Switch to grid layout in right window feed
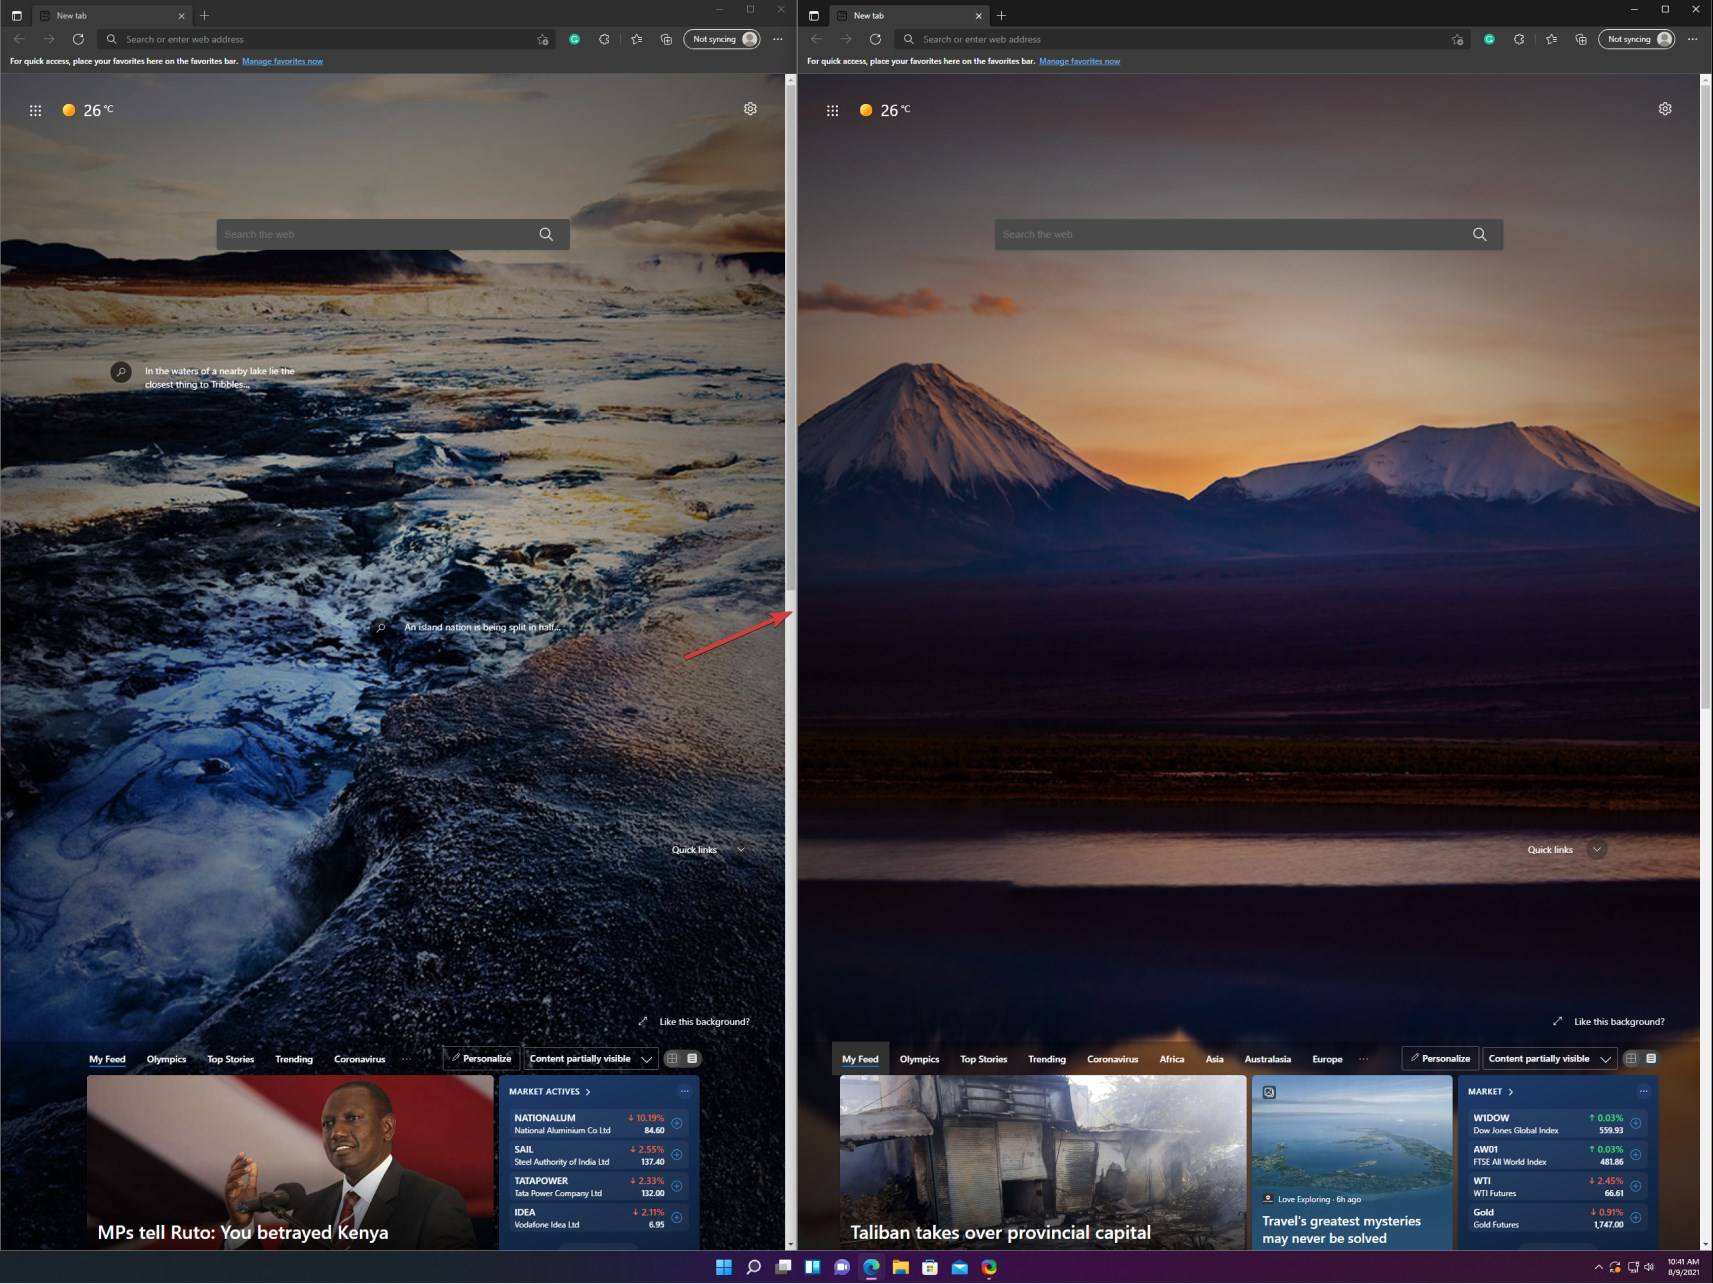Screen dimensions: 1713x1284 tap(1631, 1058)
